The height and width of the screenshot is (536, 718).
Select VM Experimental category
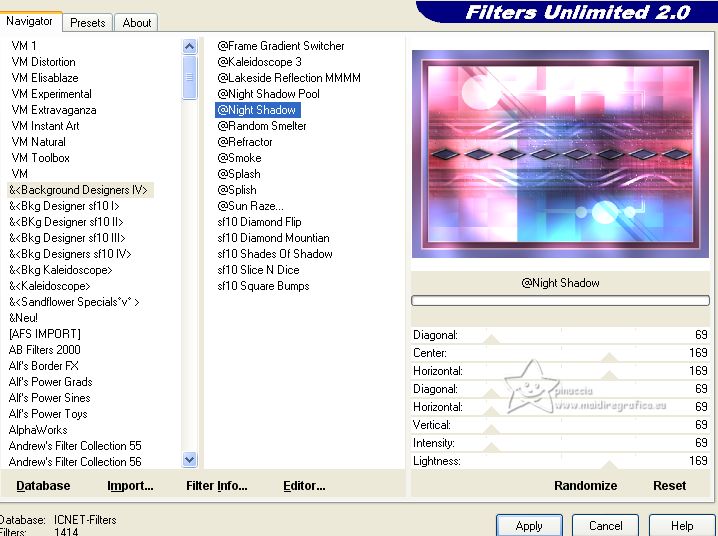(x=51, y=94)
